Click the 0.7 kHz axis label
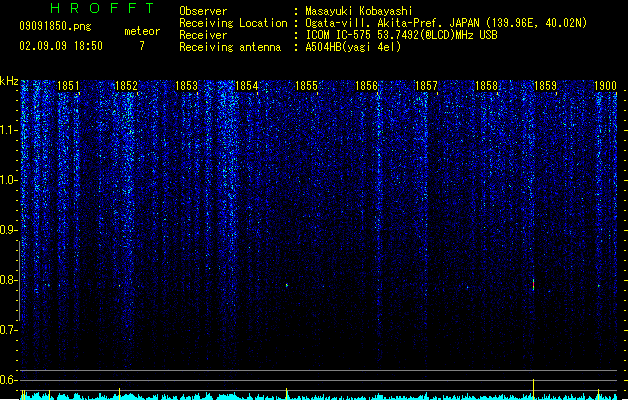Viewport: 629px width, 400px height. (9, 330)
